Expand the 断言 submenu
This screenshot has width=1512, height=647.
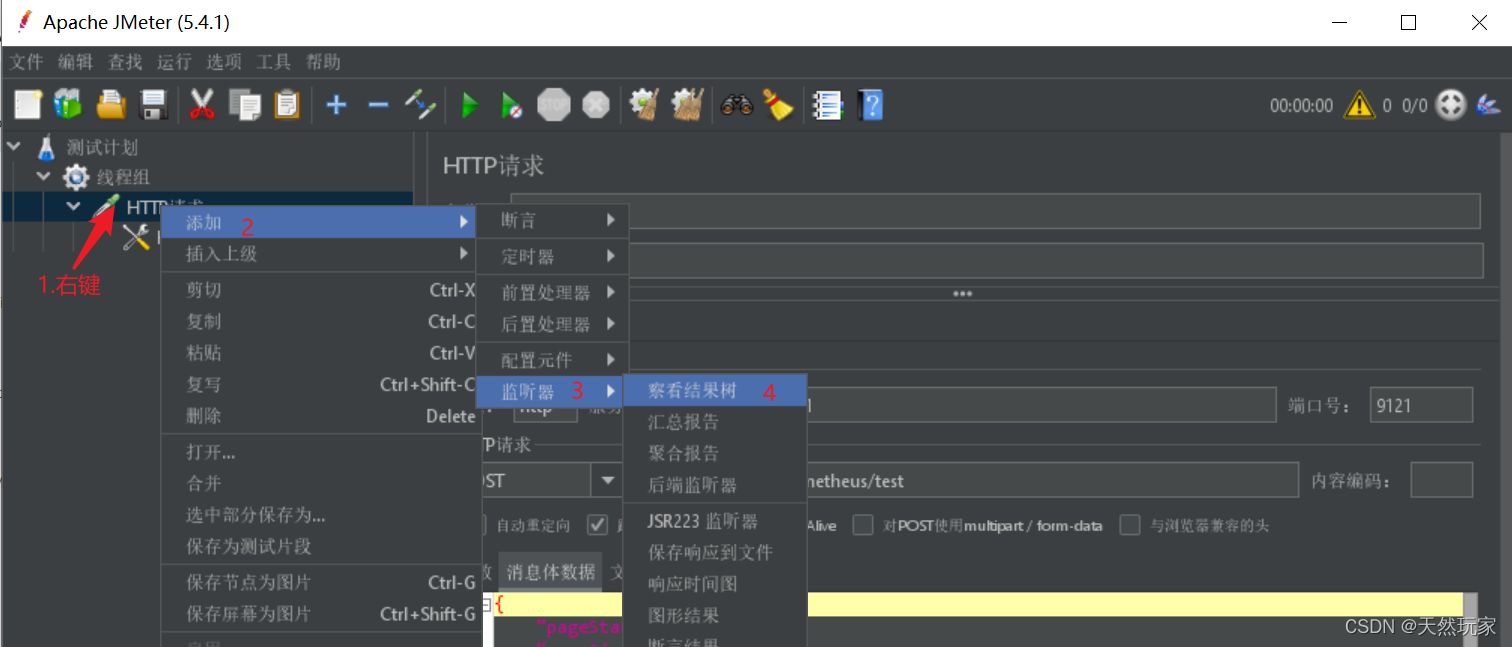tap(552, 220)
